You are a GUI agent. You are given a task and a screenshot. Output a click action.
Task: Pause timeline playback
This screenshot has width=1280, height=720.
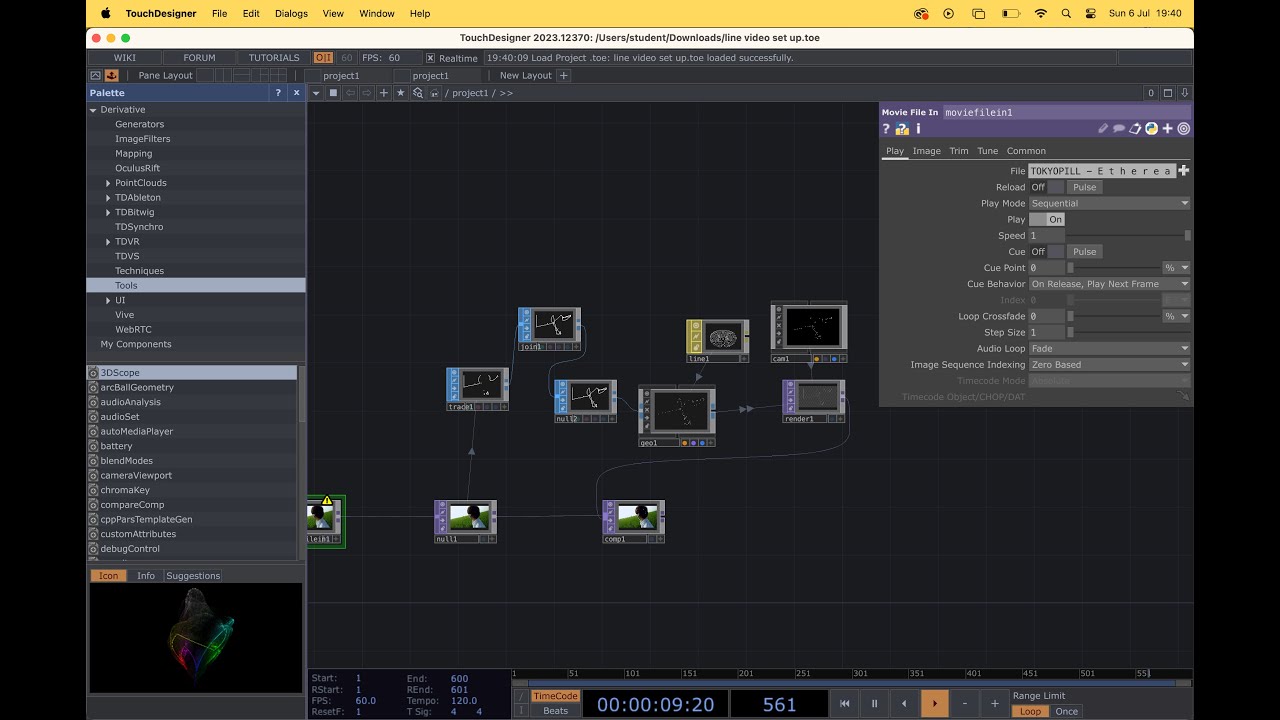tap(874, 703)
